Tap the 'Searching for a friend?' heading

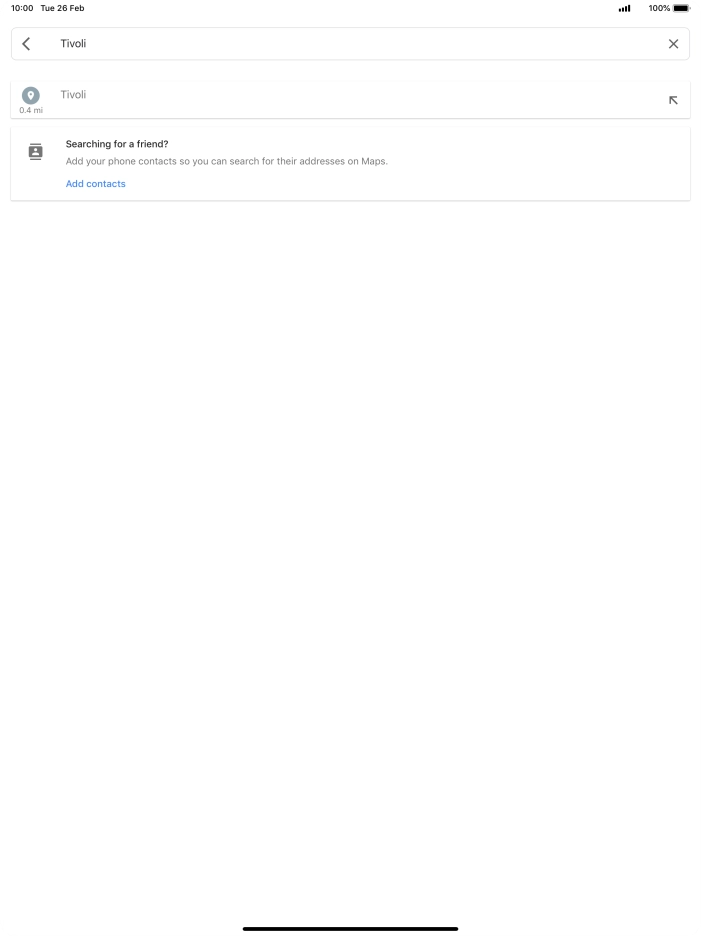click(x=117, y=144)
